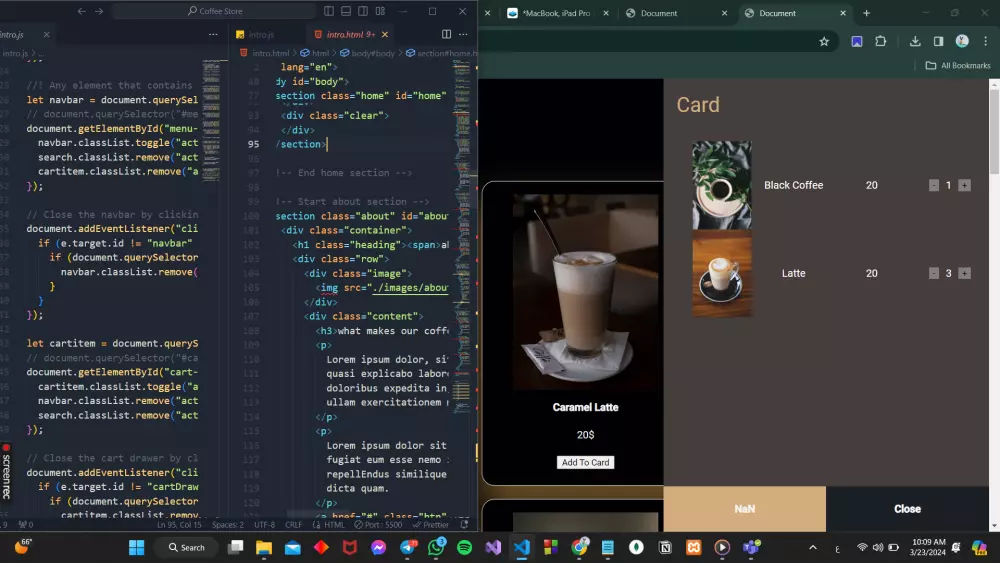
Task: Open a new browser tab
Action: tap(867, 13)
